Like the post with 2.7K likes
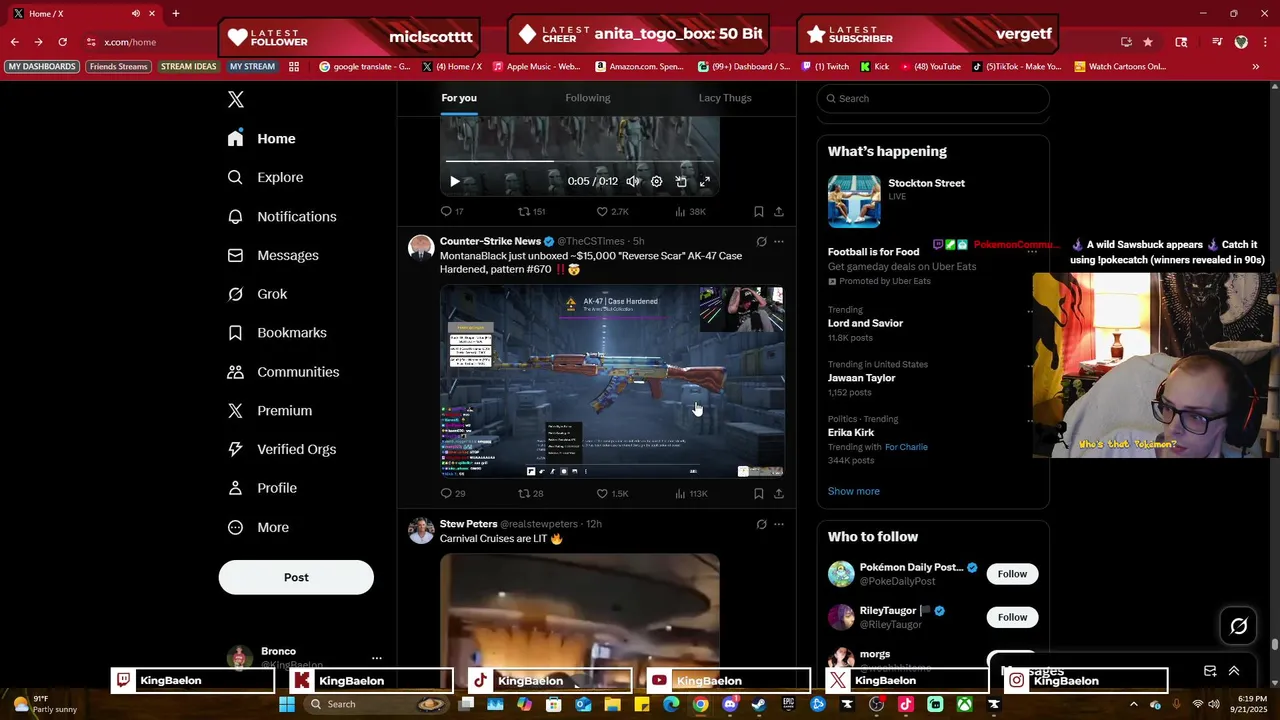The image size is (1280, 720). pyautogui.click(x=612, y=211)
